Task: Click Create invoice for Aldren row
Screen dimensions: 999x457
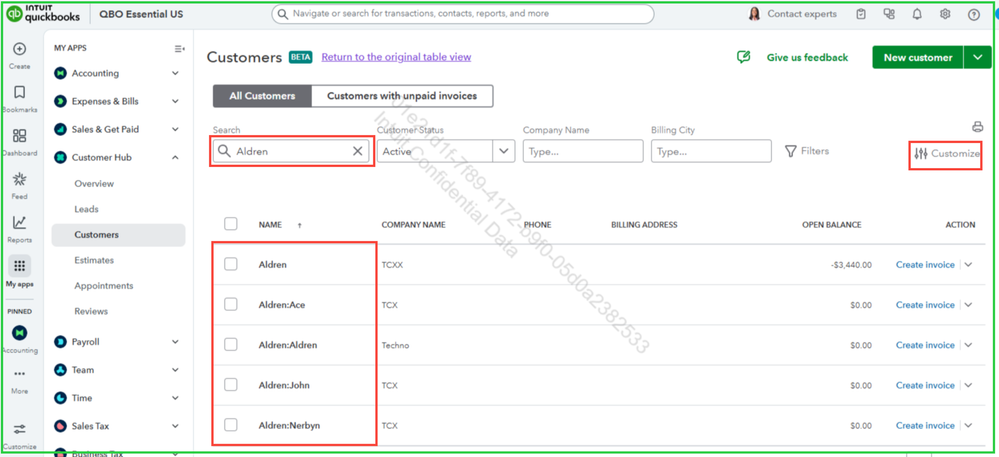Action: tap(925, 265)
